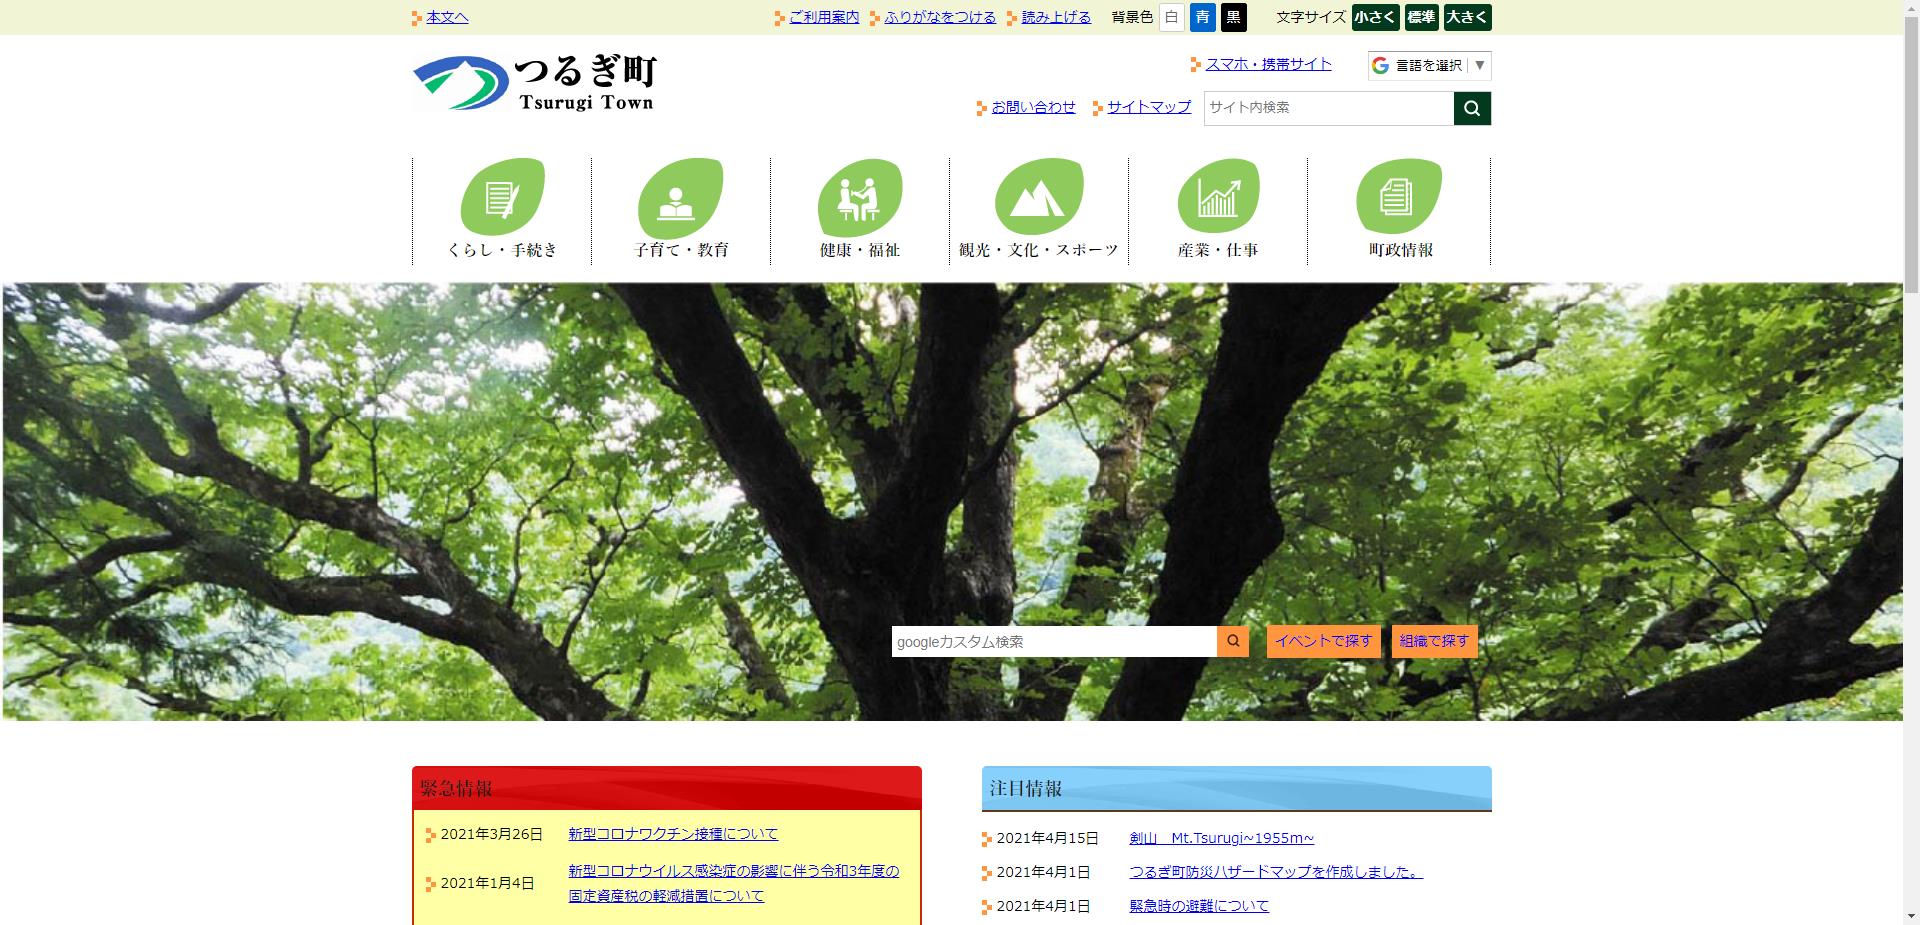The width and height of the screenshot is (1920, 925).
Task: Open the サイトマップ link
Action: [x=1149, y=107]
